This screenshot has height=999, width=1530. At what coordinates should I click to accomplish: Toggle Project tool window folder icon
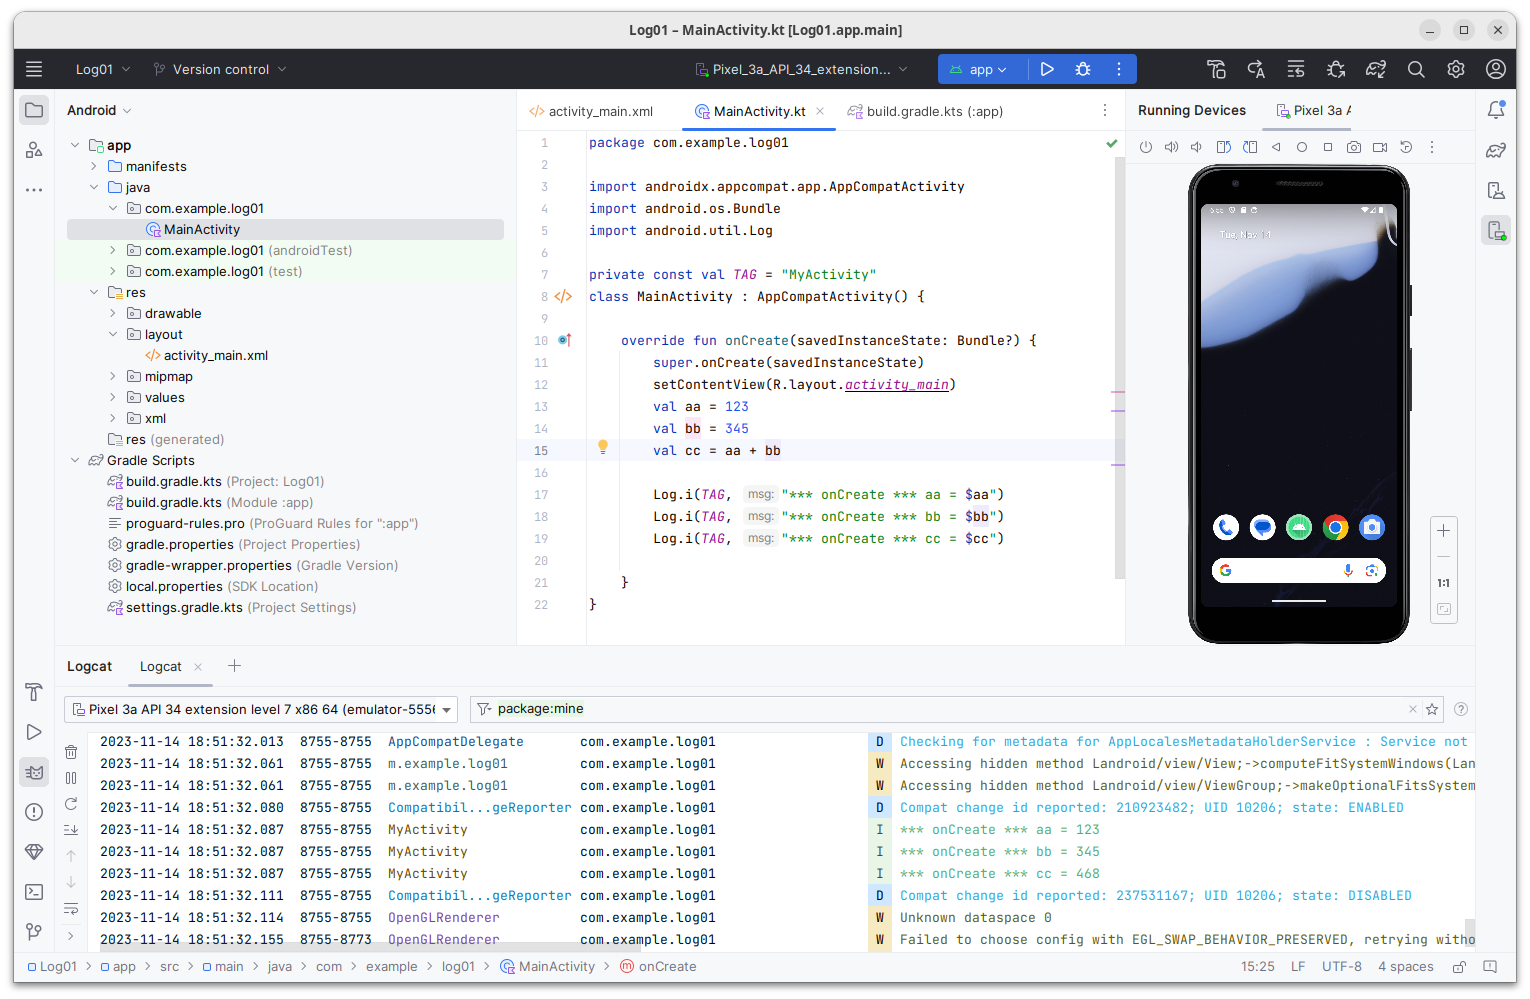click(34, 110)
